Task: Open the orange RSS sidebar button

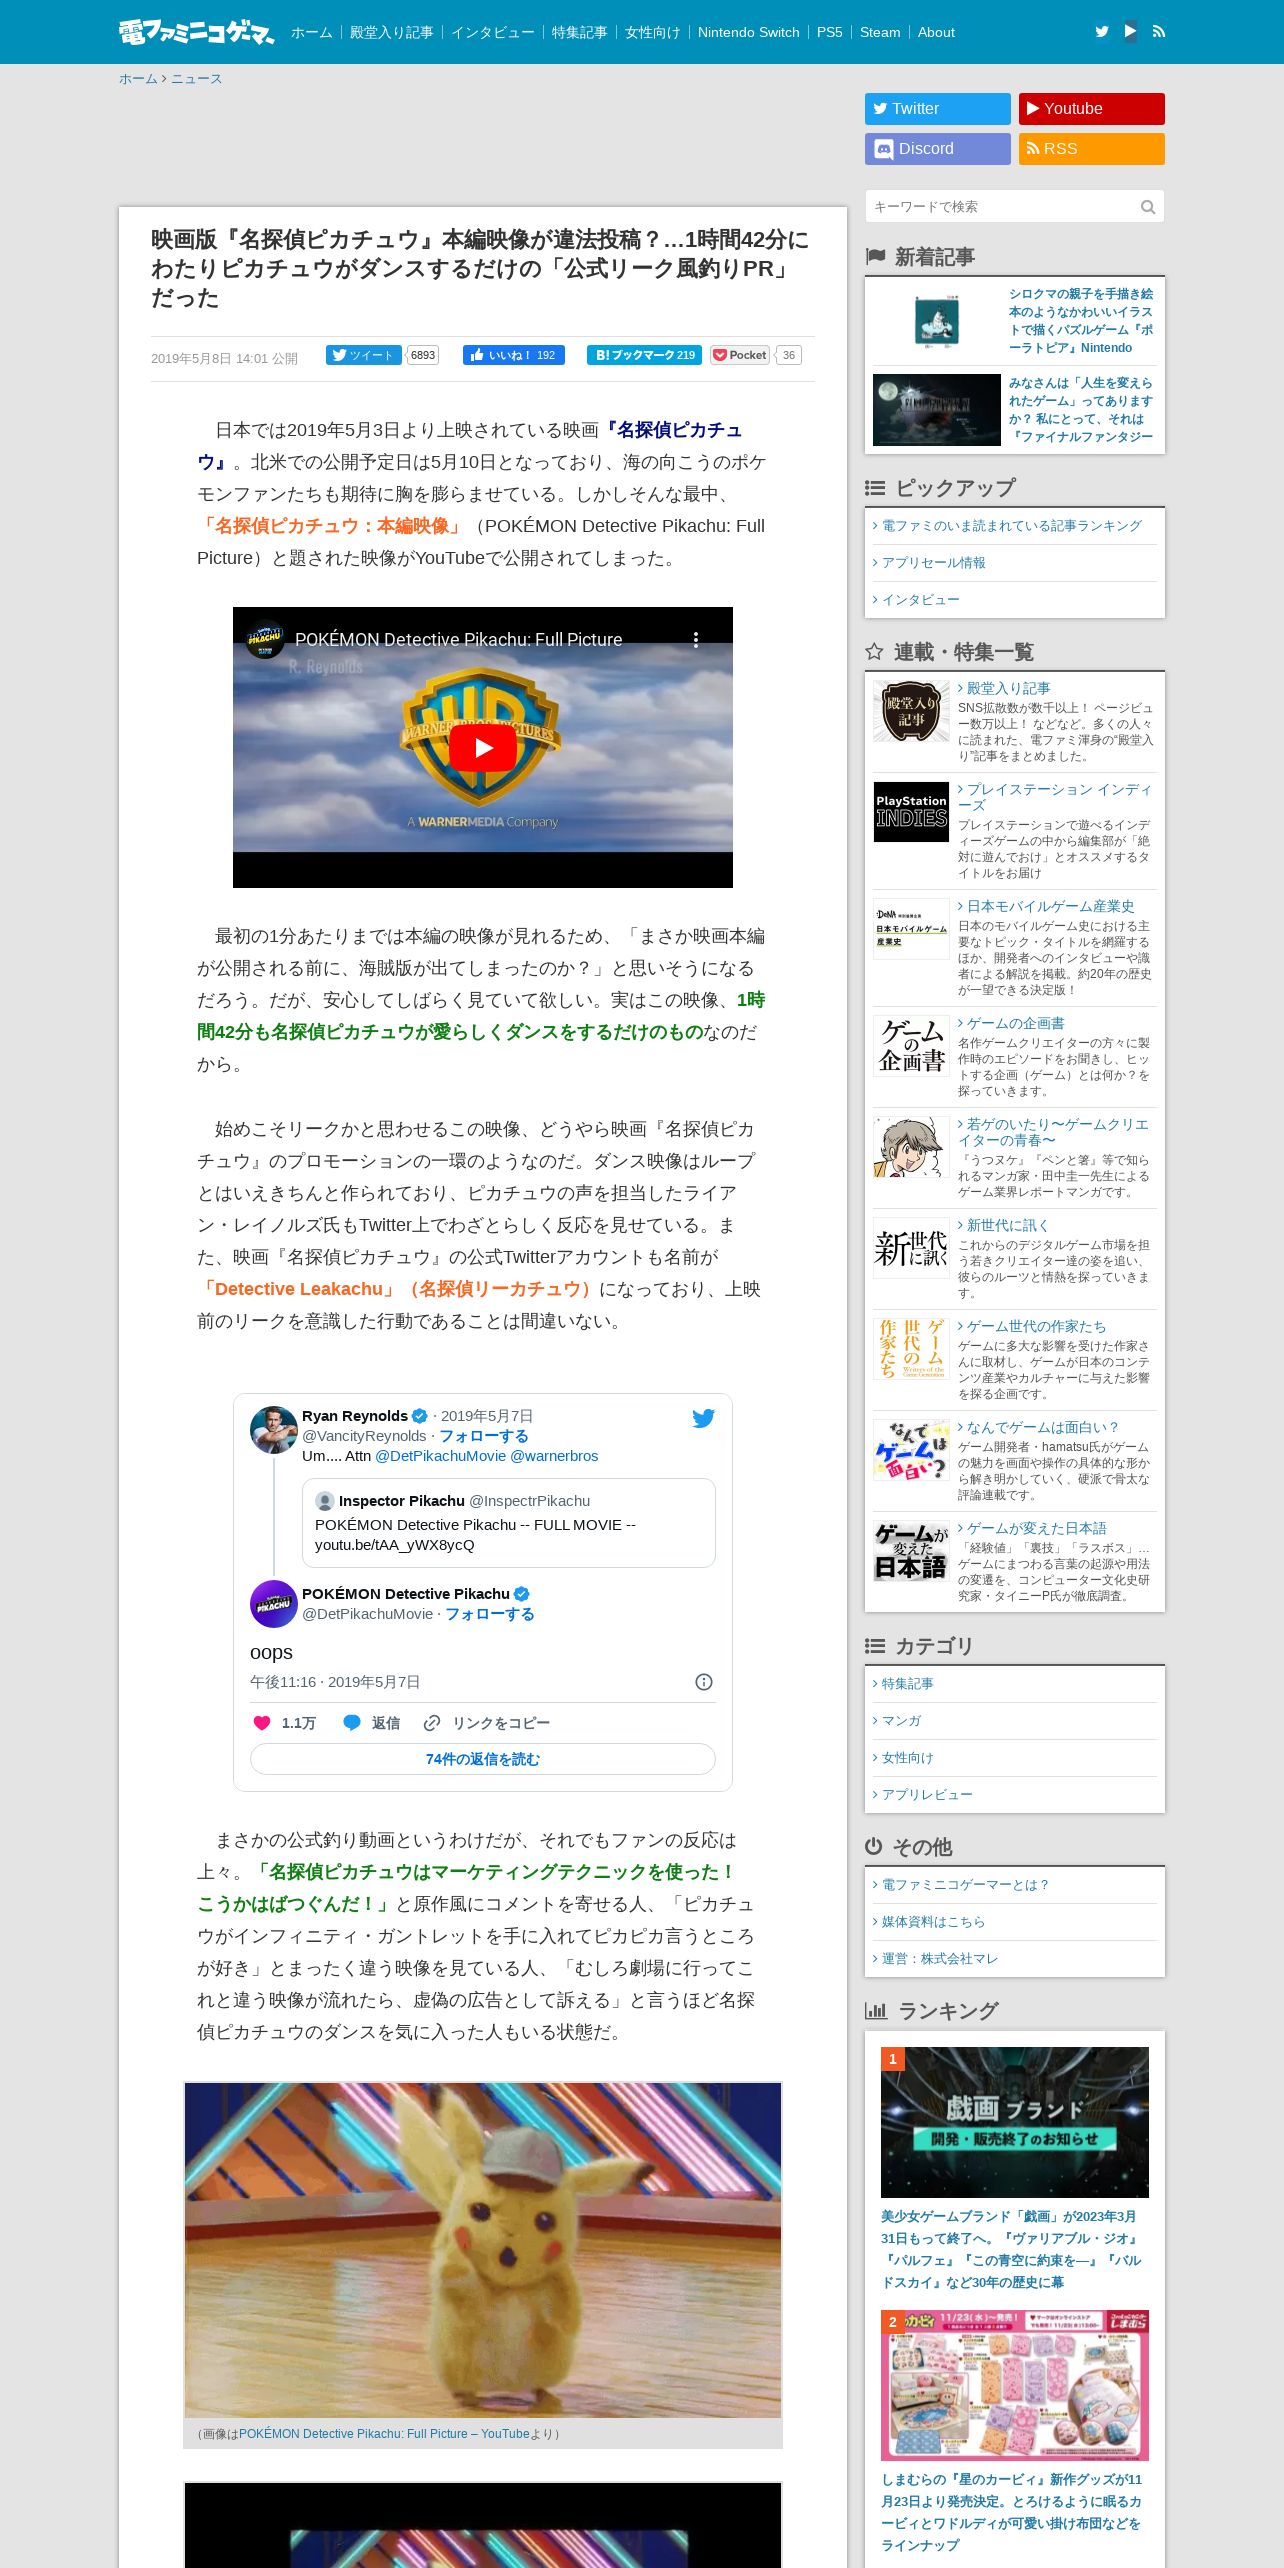Action: click(1092, 149)
